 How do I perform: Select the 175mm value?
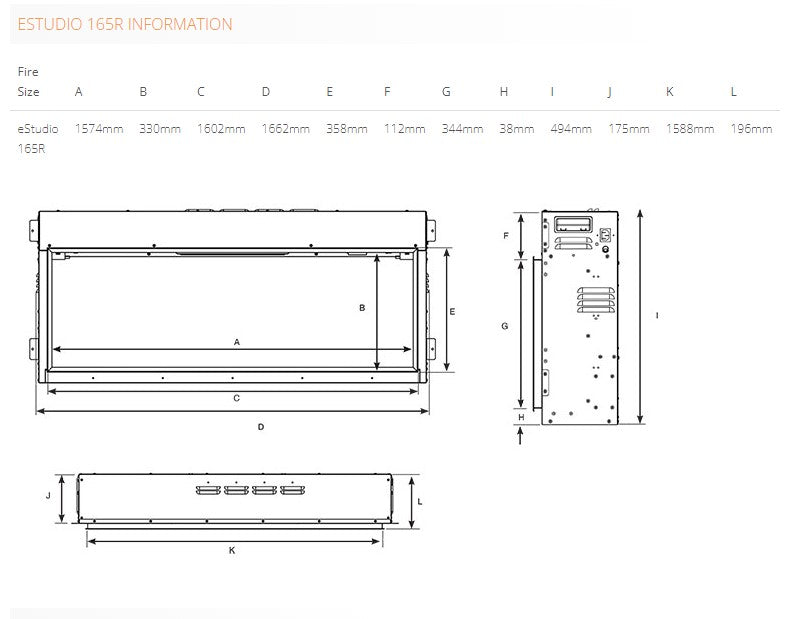point(628,128)
